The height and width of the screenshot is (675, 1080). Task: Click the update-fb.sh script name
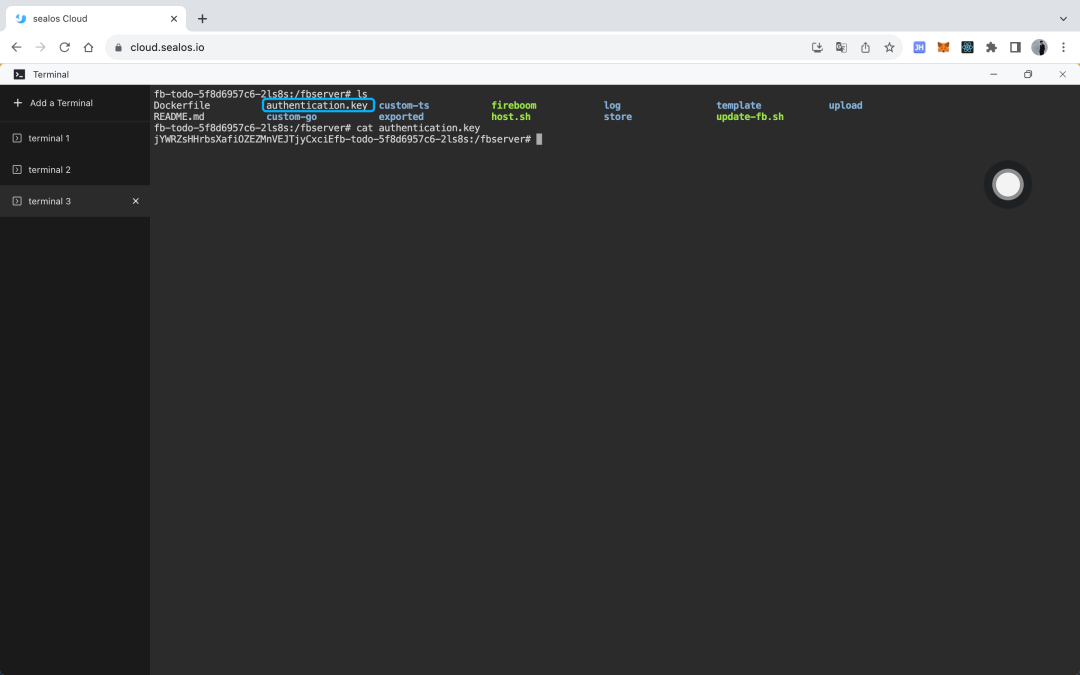pos(749,116)
